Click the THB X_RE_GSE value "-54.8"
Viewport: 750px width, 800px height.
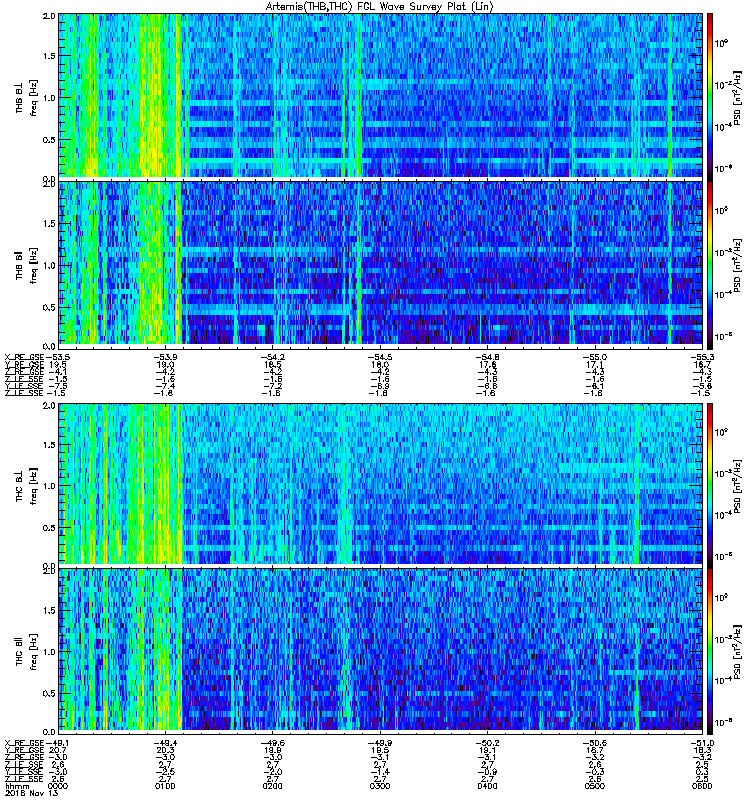(x=487, y=357)
